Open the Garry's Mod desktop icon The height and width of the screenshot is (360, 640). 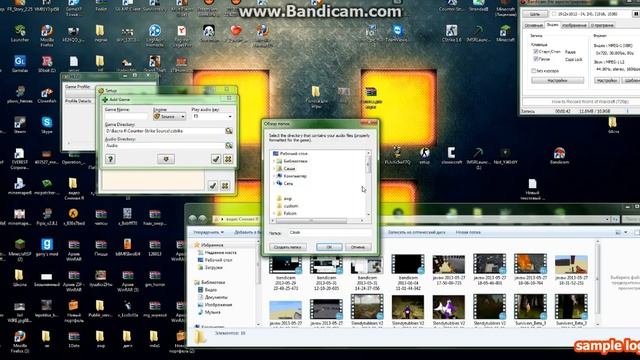(47, 247)
